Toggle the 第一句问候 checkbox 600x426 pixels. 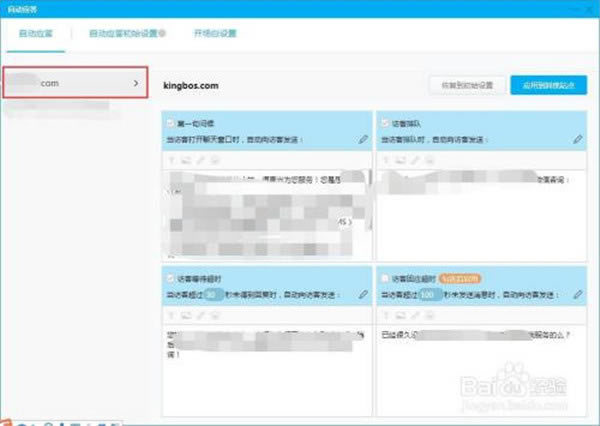[x=171, y=123]
